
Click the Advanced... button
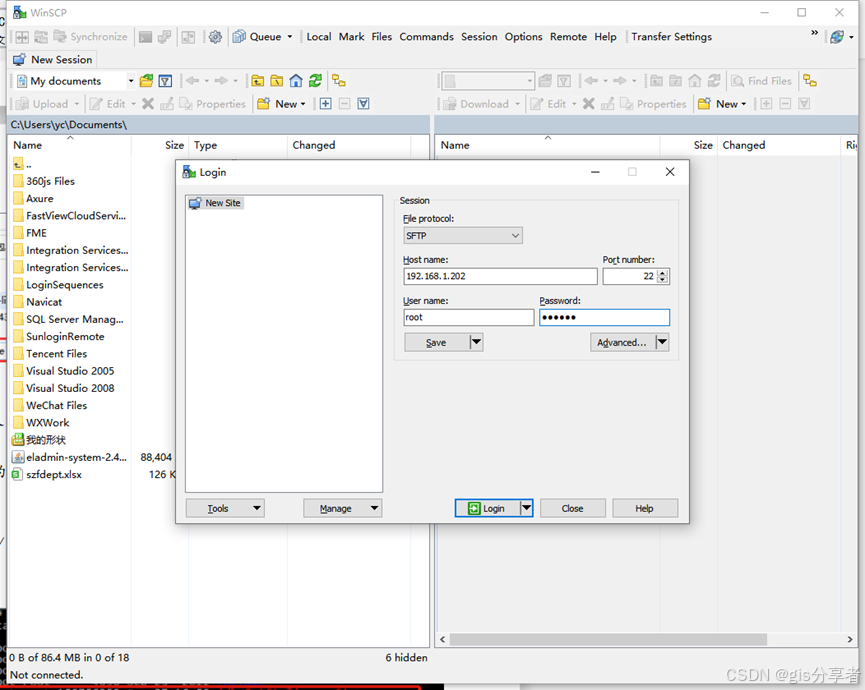pos(622,343)
